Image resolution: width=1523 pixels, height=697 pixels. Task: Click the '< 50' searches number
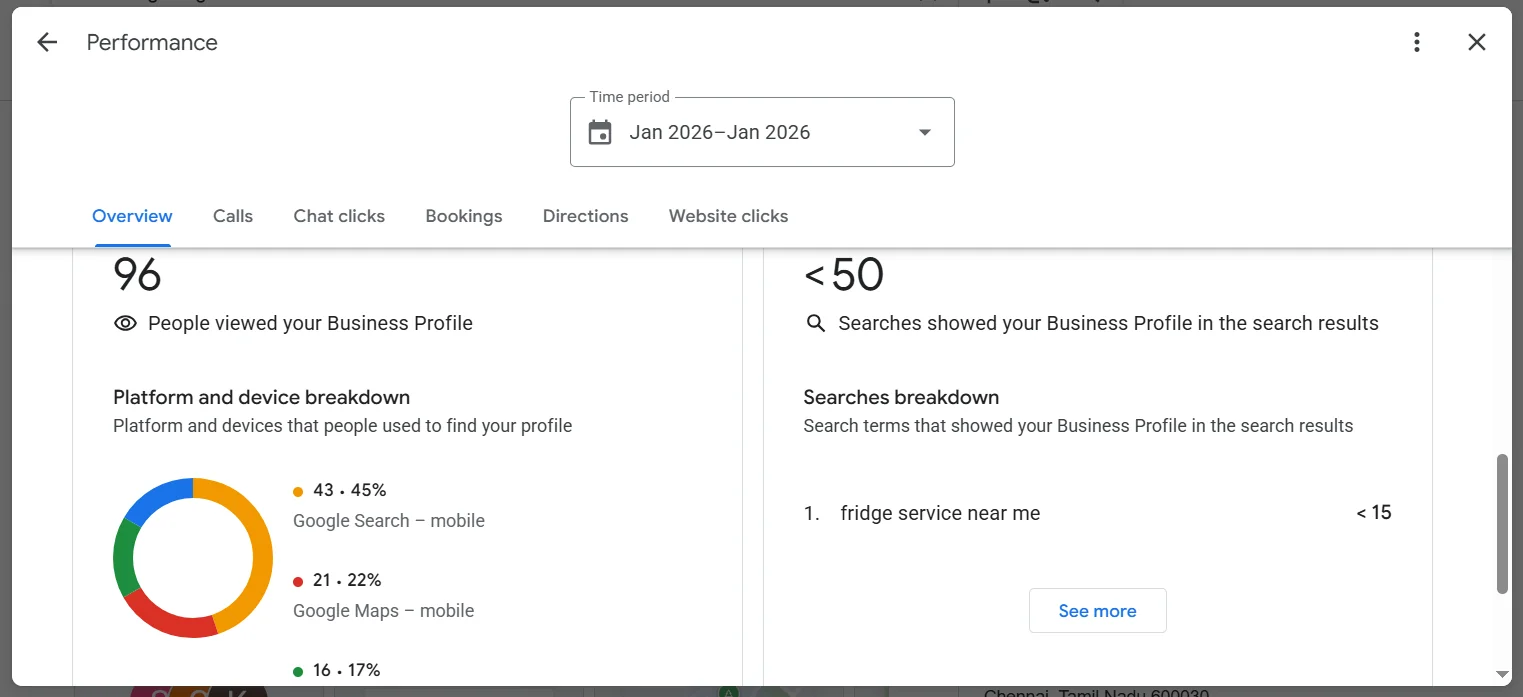[x=844, y=275]
